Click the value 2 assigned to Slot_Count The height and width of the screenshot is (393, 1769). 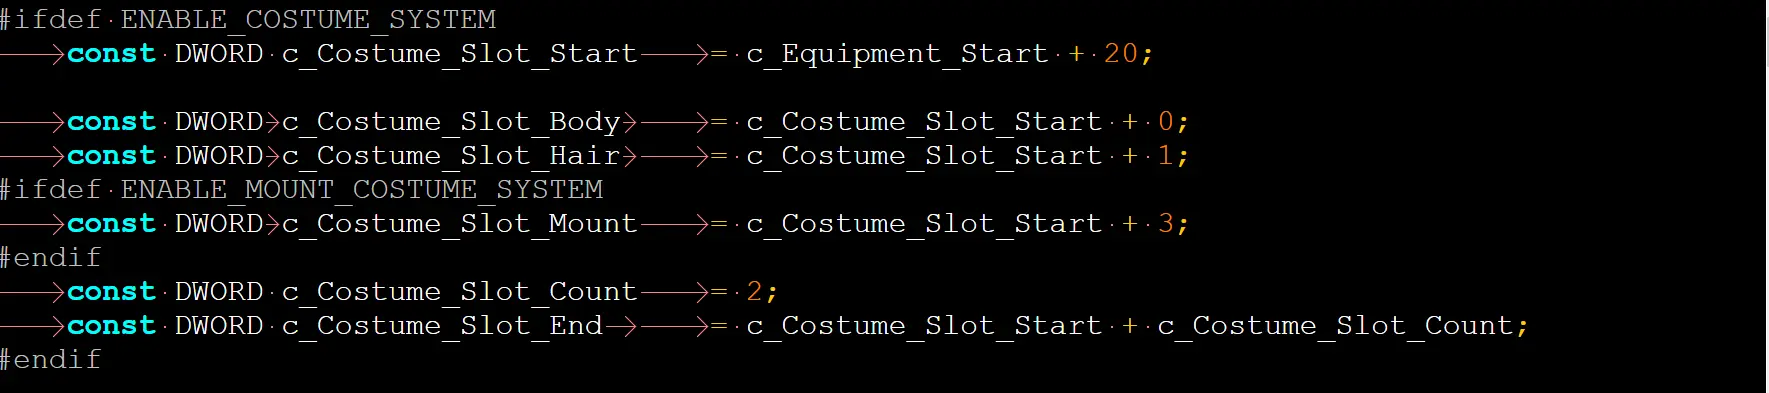click(x=755, y=292)
